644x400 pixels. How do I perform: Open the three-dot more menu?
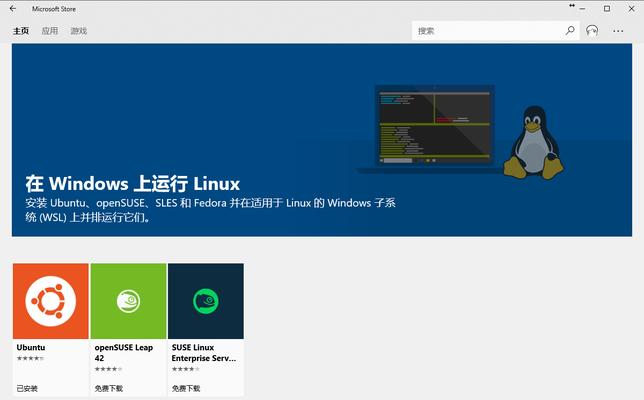click(618, 31)
